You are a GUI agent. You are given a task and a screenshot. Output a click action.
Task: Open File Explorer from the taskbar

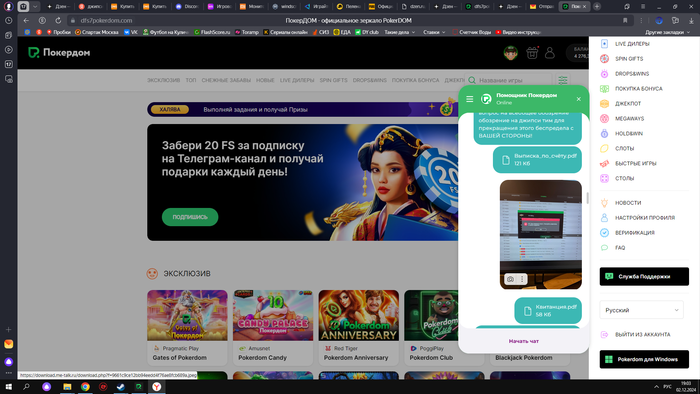67,387
